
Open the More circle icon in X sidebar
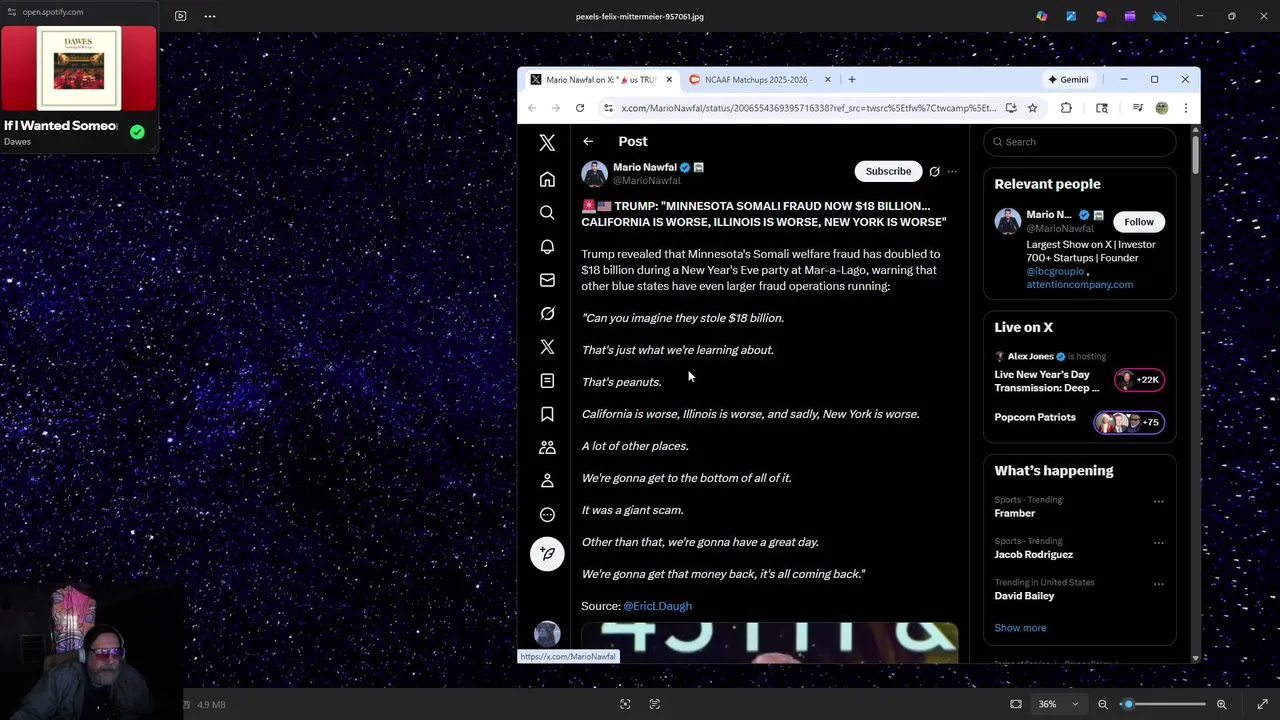547,515
